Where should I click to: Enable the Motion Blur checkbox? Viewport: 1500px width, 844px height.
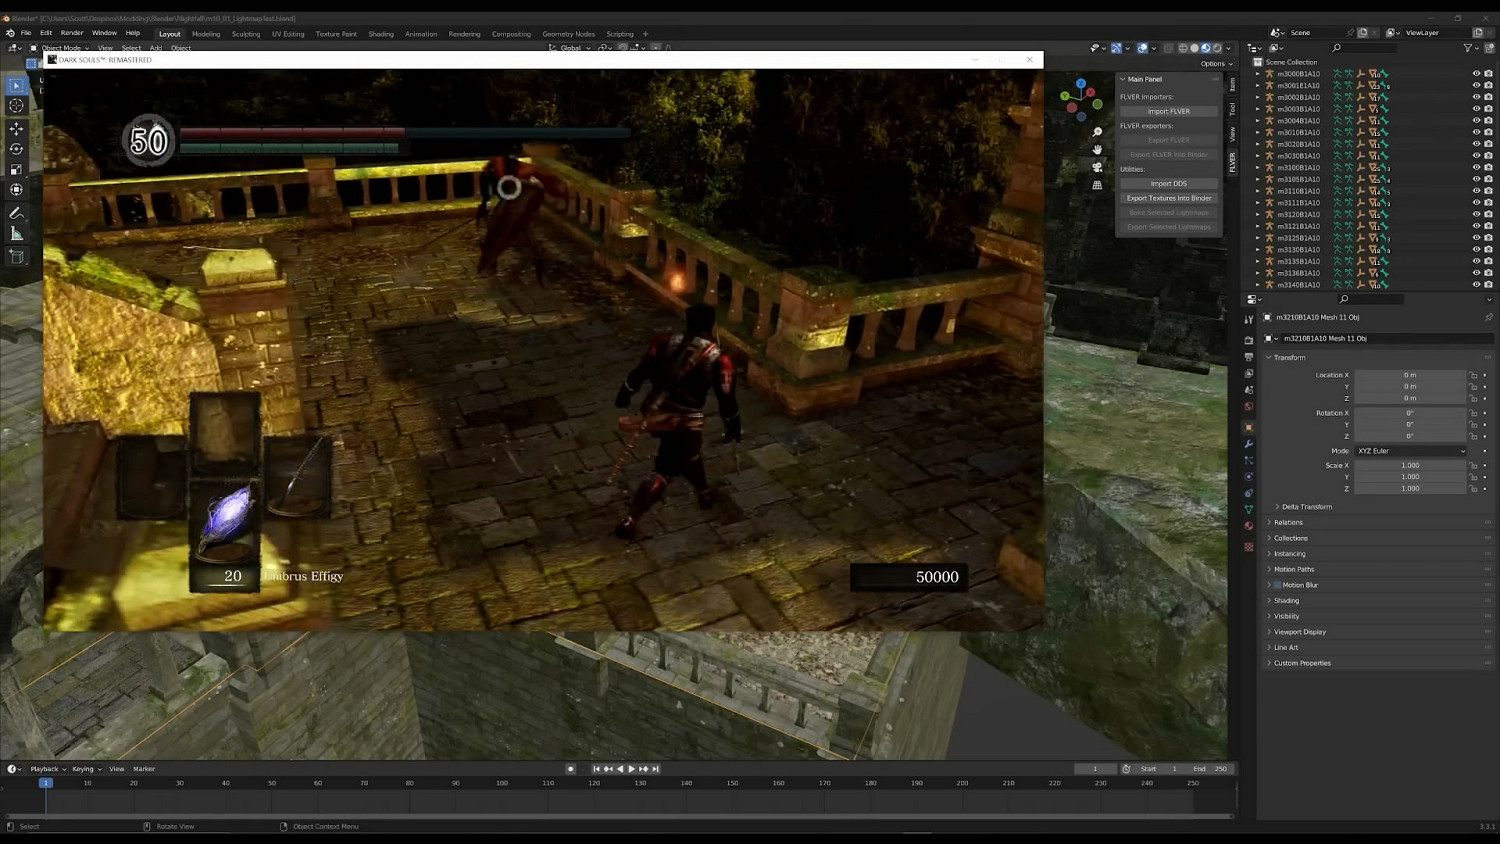click(1277, 585)
